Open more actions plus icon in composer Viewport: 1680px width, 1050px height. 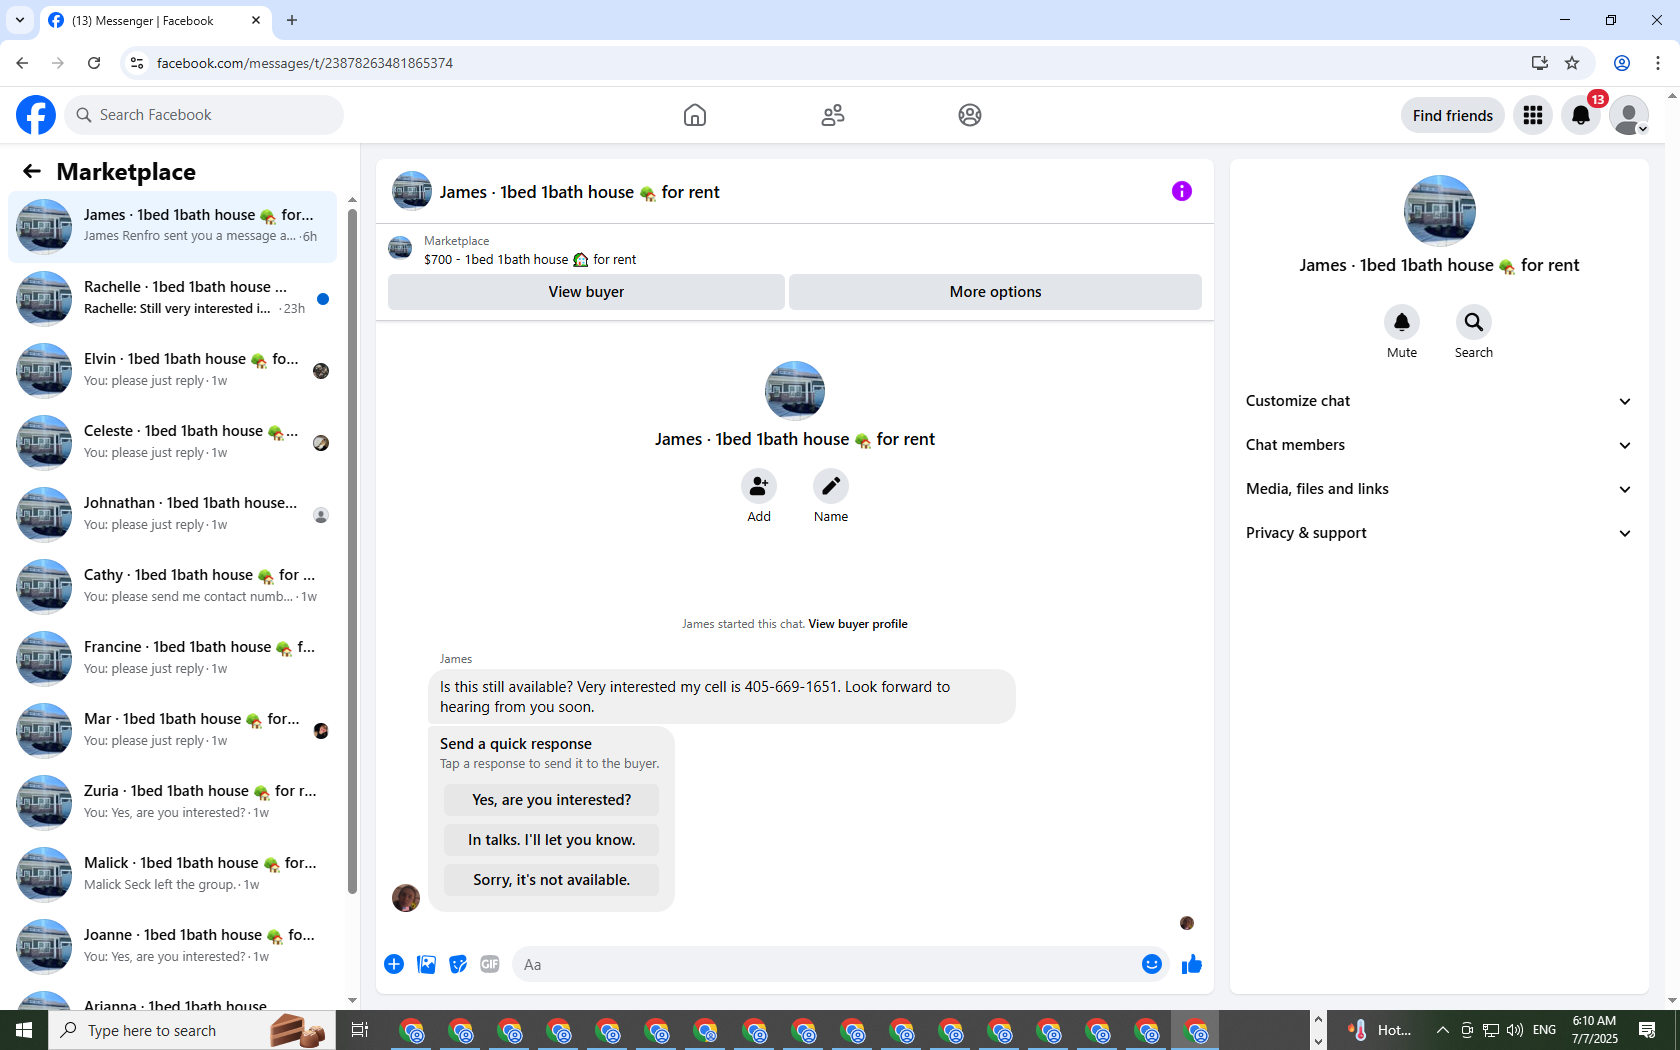tap(394, 964)
